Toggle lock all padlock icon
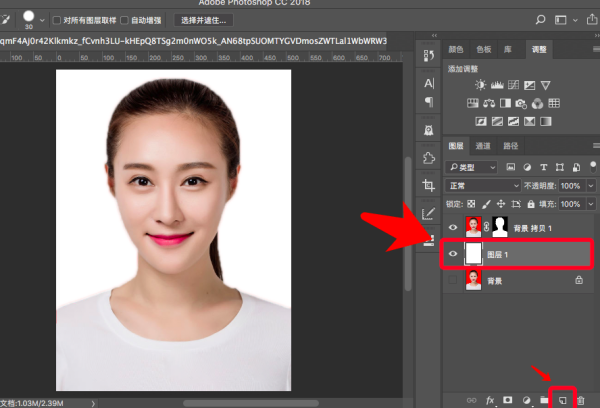The width and height of the screenshot is (600, 408). (x=531, y=204)
